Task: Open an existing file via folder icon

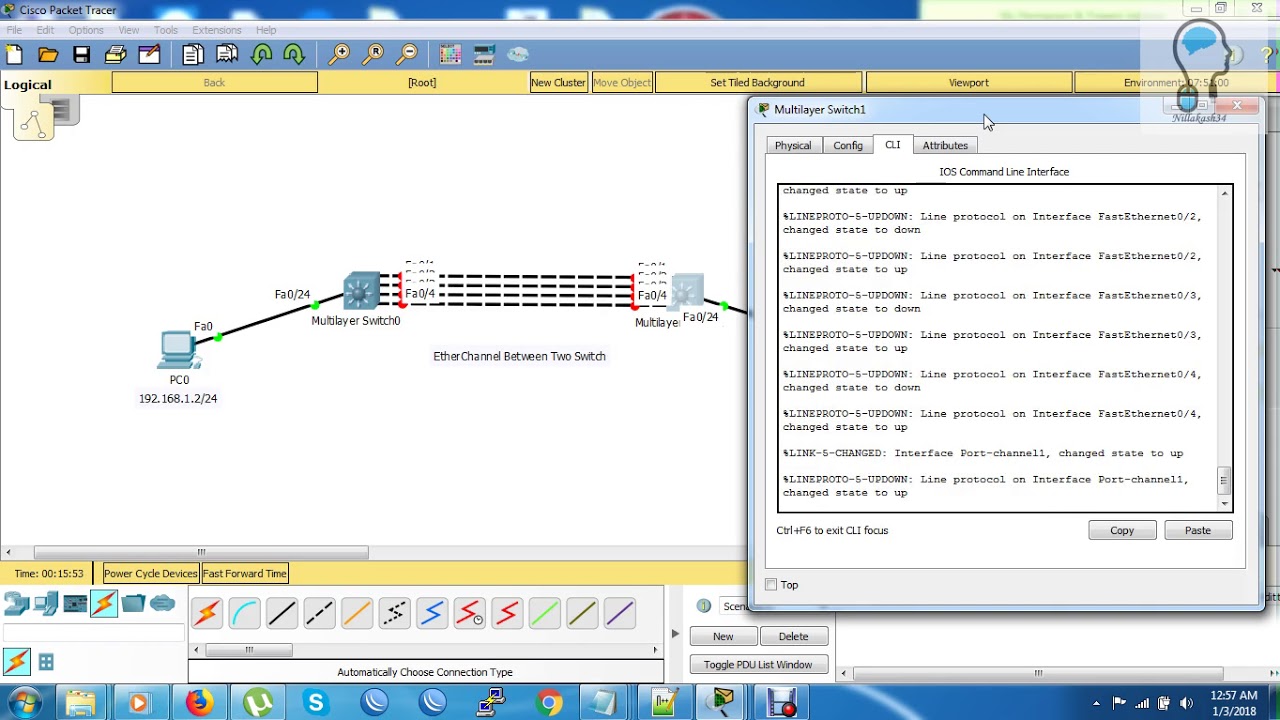Action: (48, 54)
